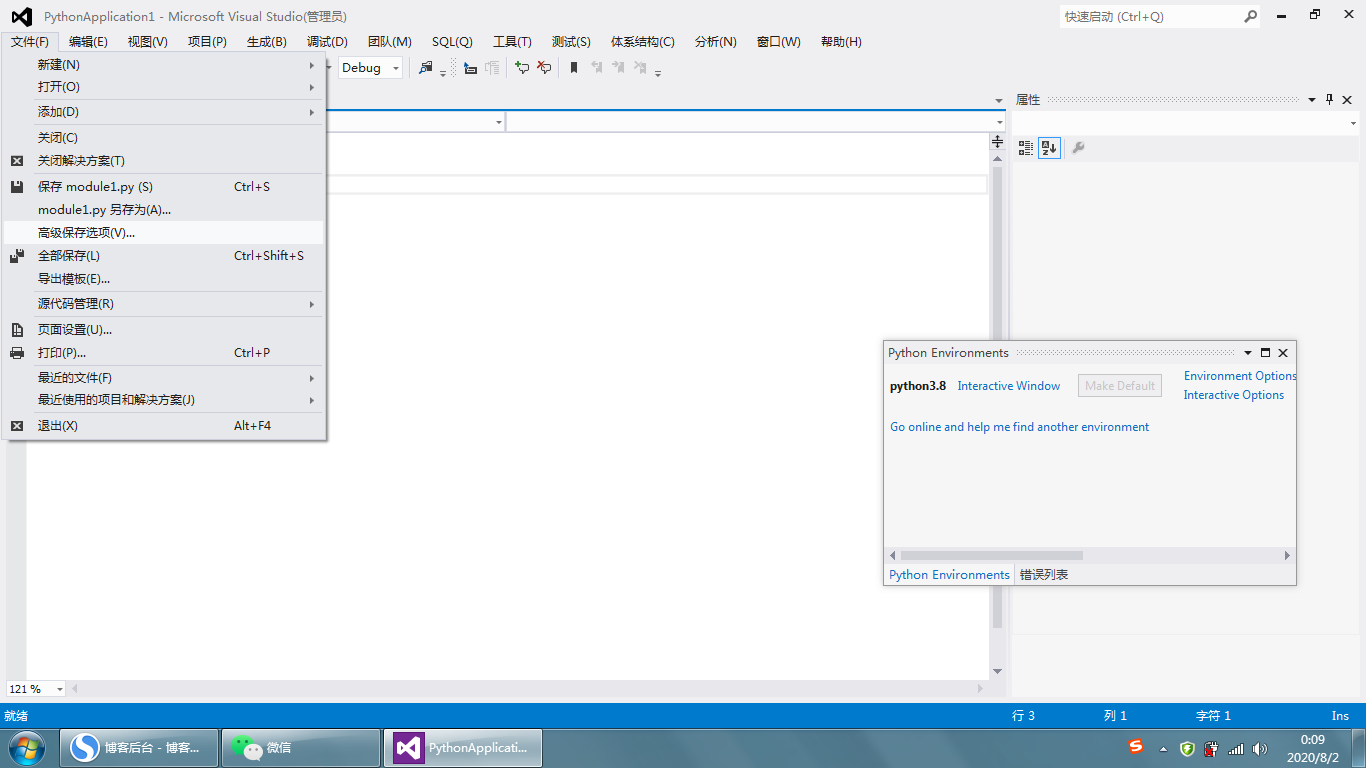Viewport: 1366px width, 768px height.
Task: Choose 导出模板(E)... entry
Action: 164,279
